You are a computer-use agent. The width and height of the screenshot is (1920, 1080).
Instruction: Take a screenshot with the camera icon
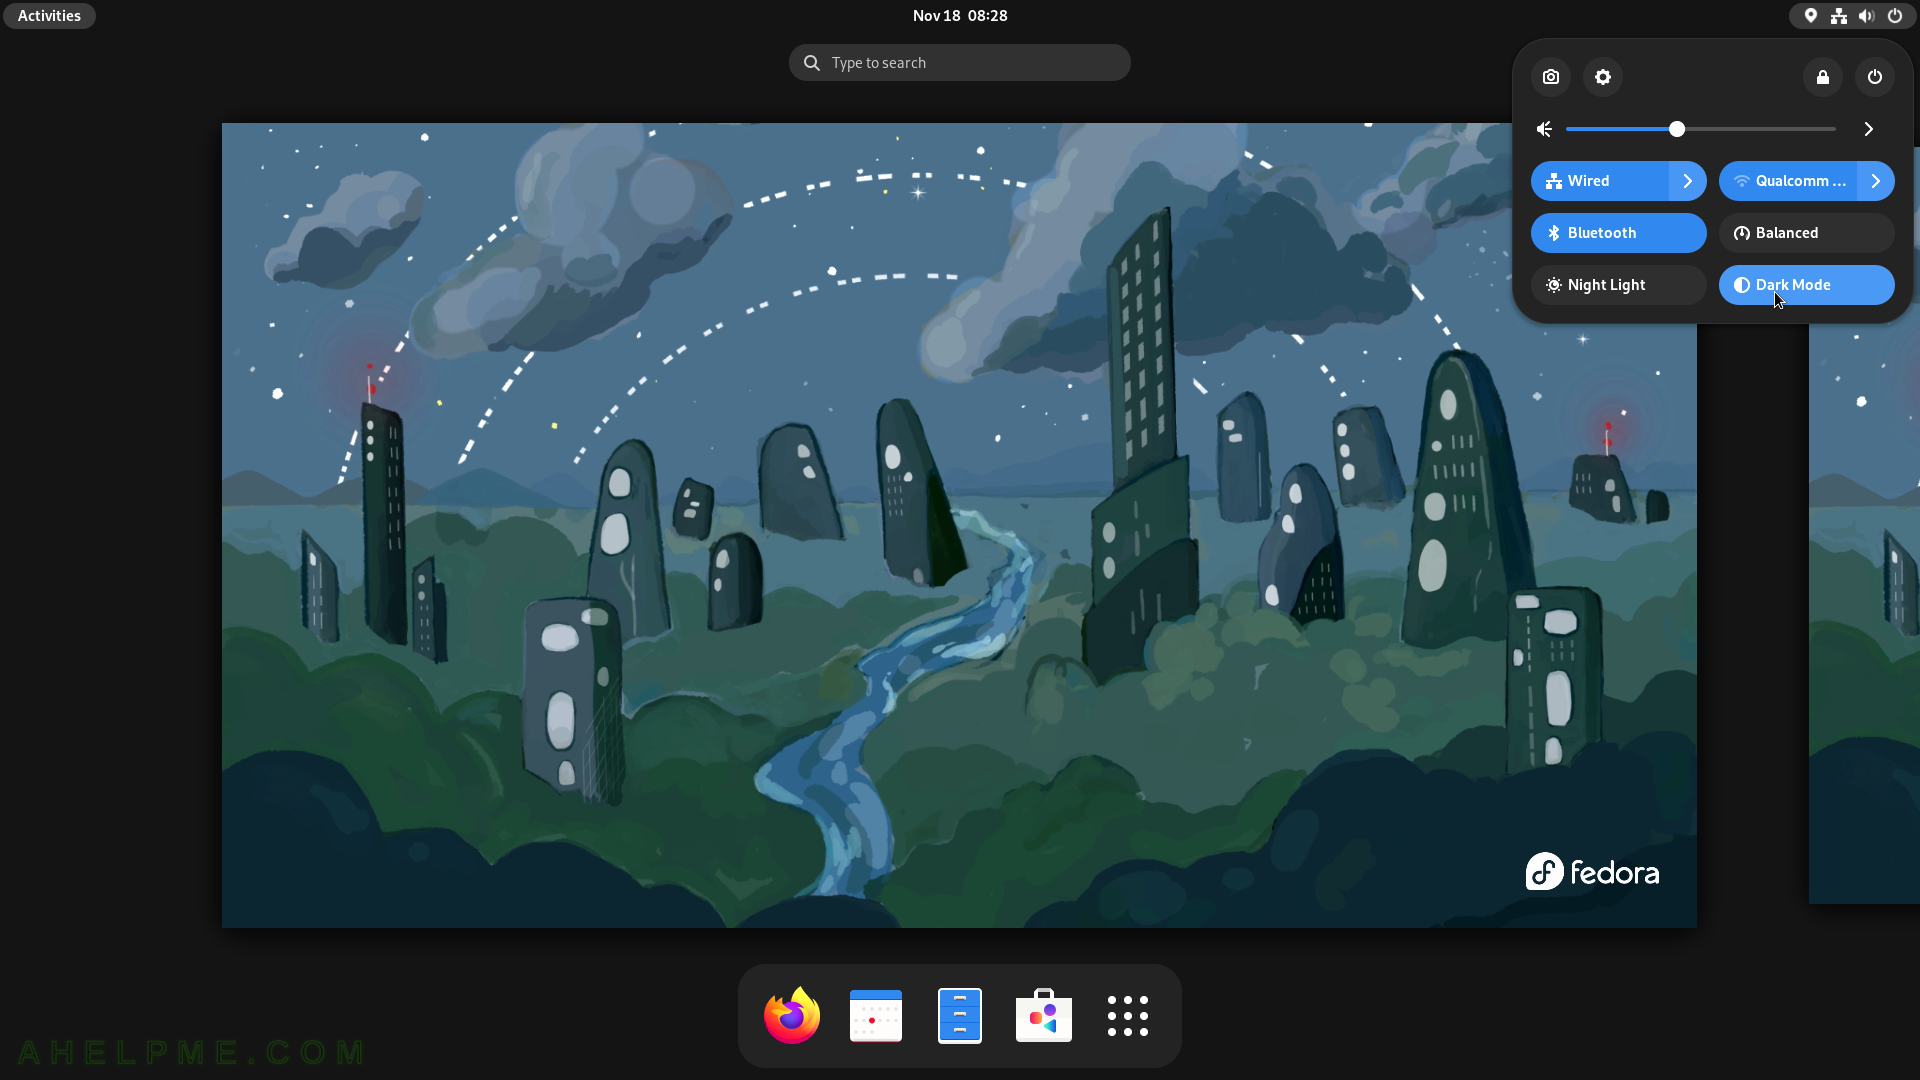click(x=1551, y=77)
